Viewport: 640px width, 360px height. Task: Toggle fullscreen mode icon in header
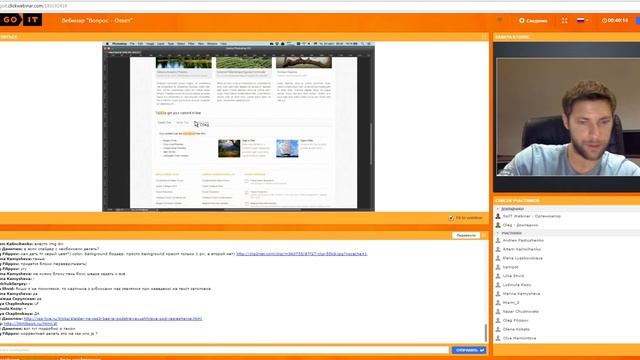[x=564, y=20]
